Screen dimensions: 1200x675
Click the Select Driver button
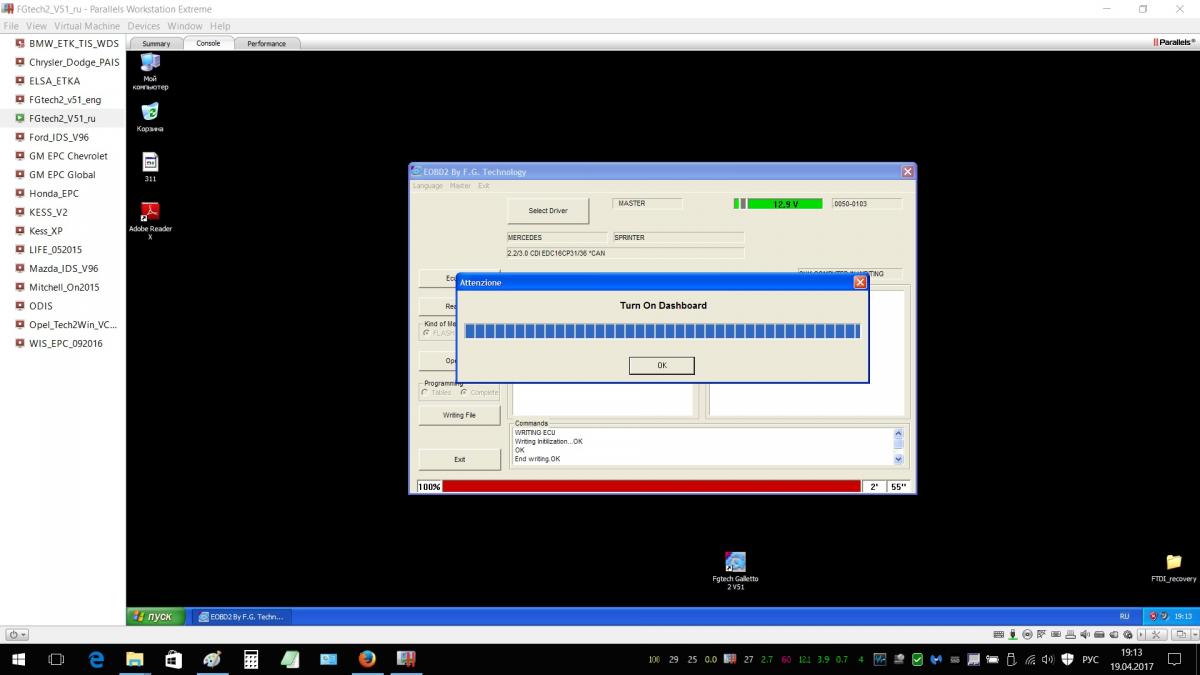pos(548,211)
